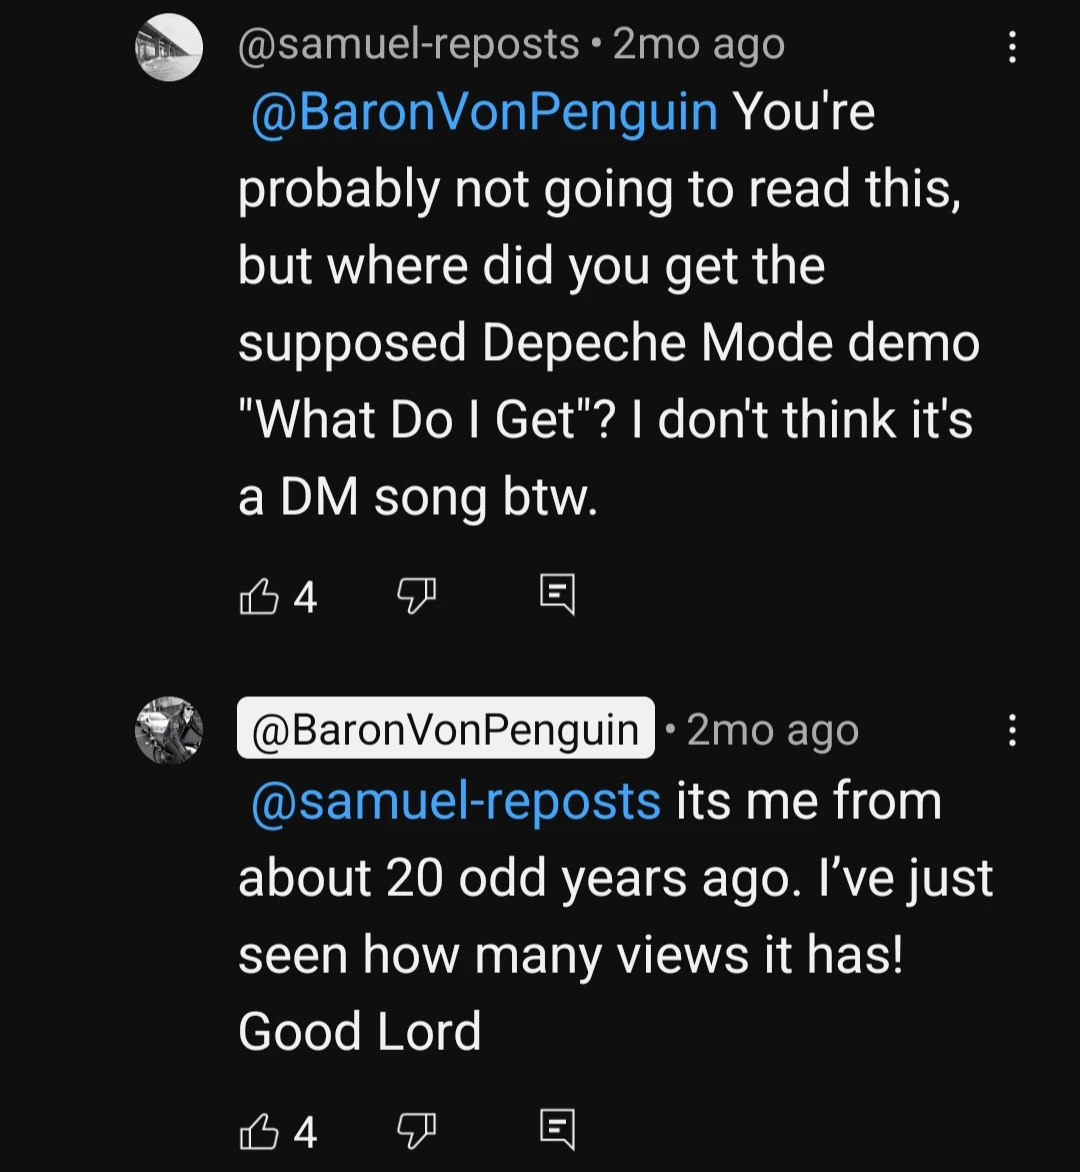Dislike the samuel-reposts comment
The width and height of the screenshot is (1080, 1172).
[416, 597]
